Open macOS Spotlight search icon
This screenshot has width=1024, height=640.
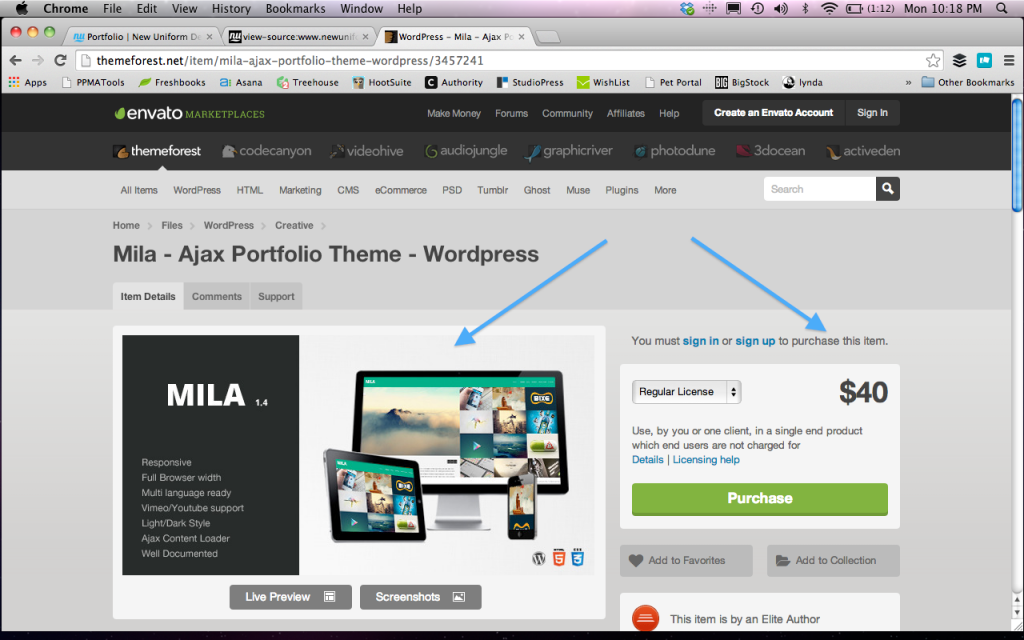[1002, 8]
